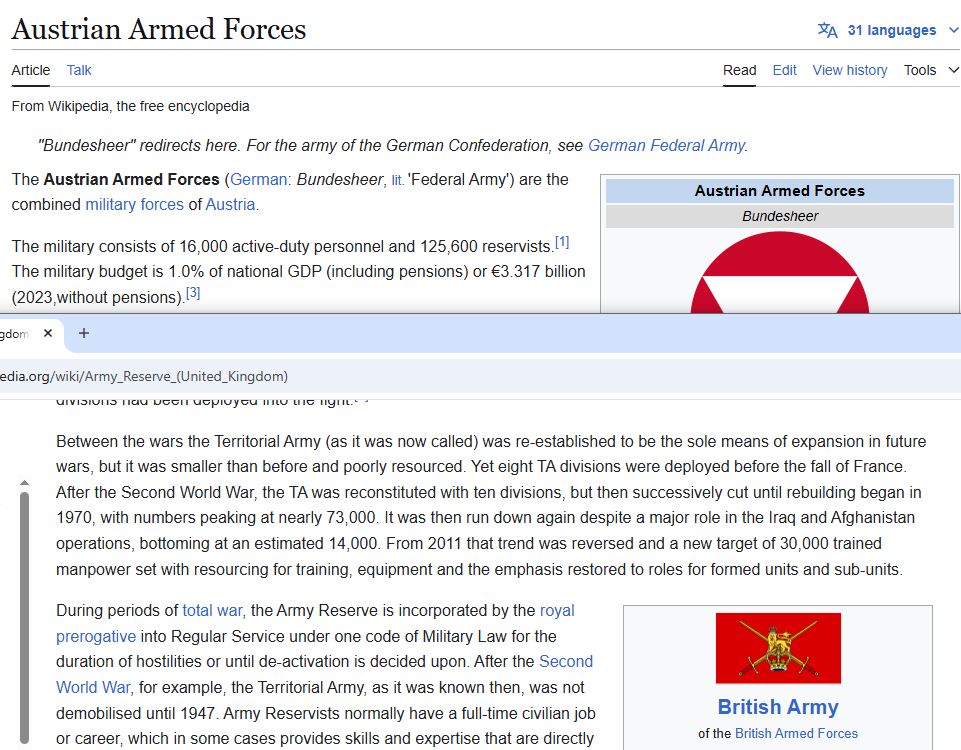Click 'From Wikipedia, the free encyclopedia' text
The image size is (961, 750).
coord(131,106)
